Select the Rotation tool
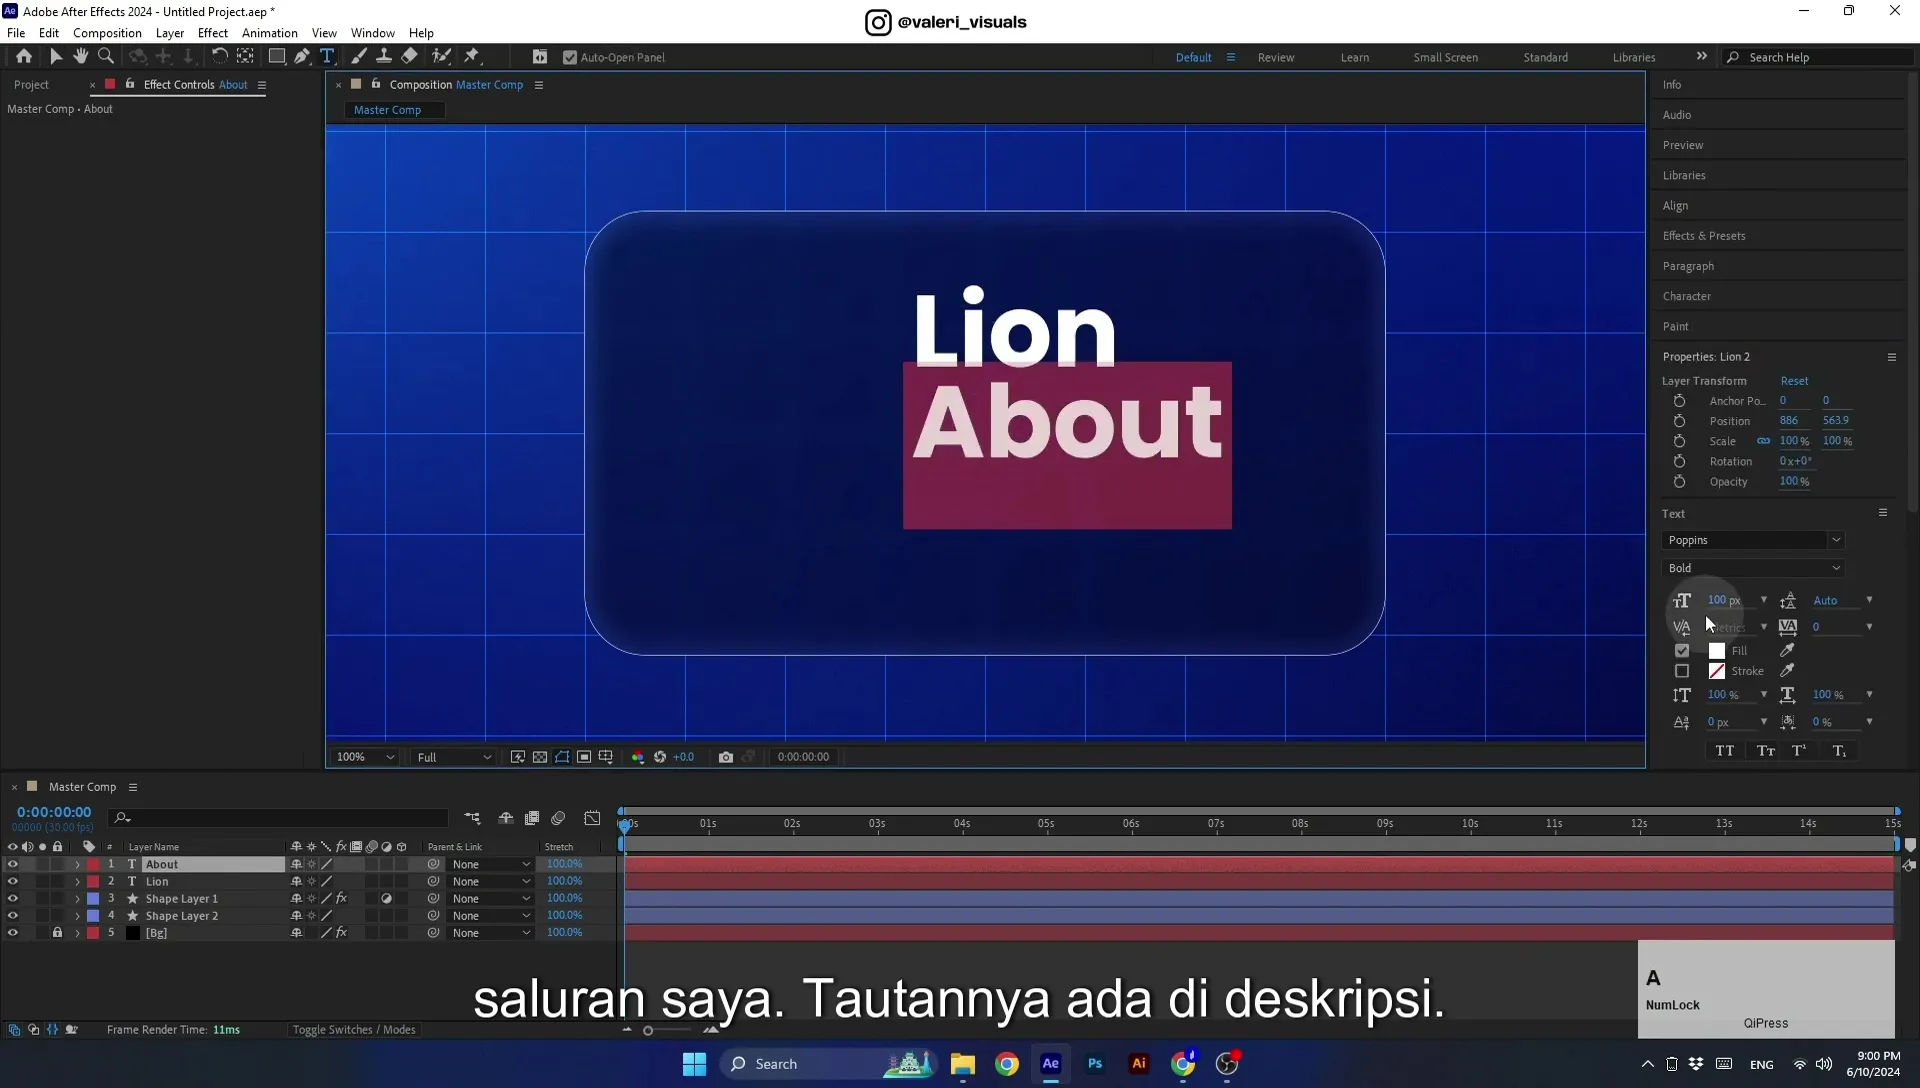 tap(219, 57)
